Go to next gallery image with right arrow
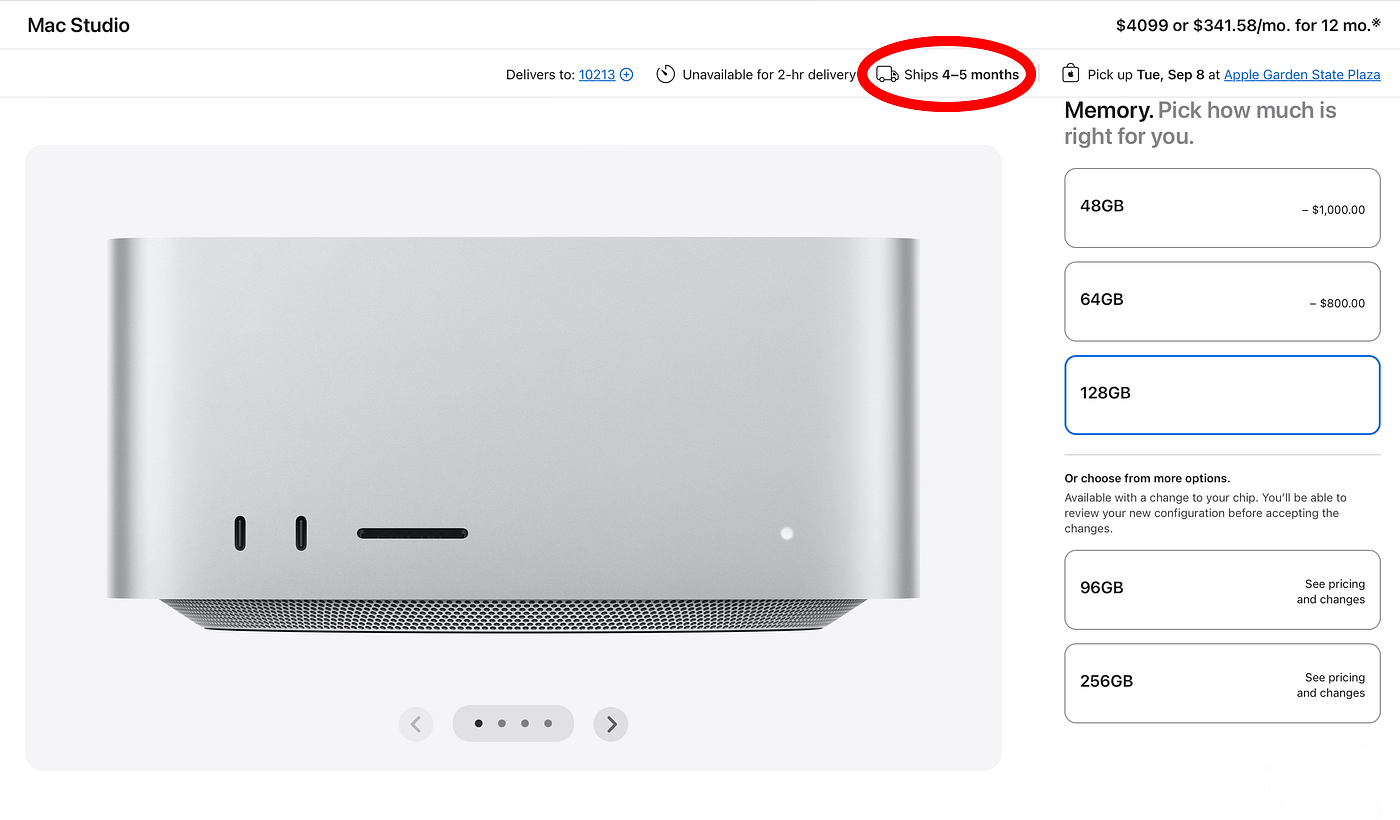 click(x=611, y=724)
